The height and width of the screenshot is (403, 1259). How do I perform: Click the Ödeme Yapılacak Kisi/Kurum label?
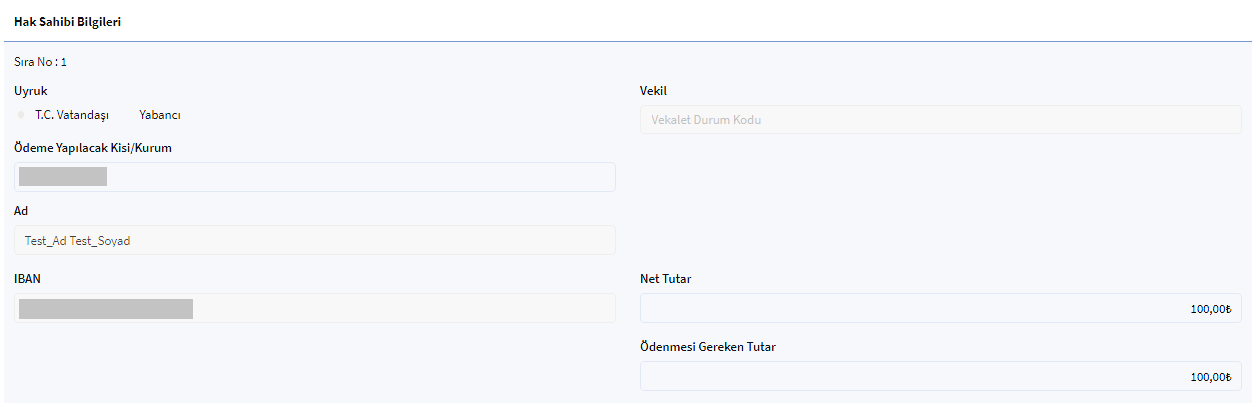click(x=94, y=148)
